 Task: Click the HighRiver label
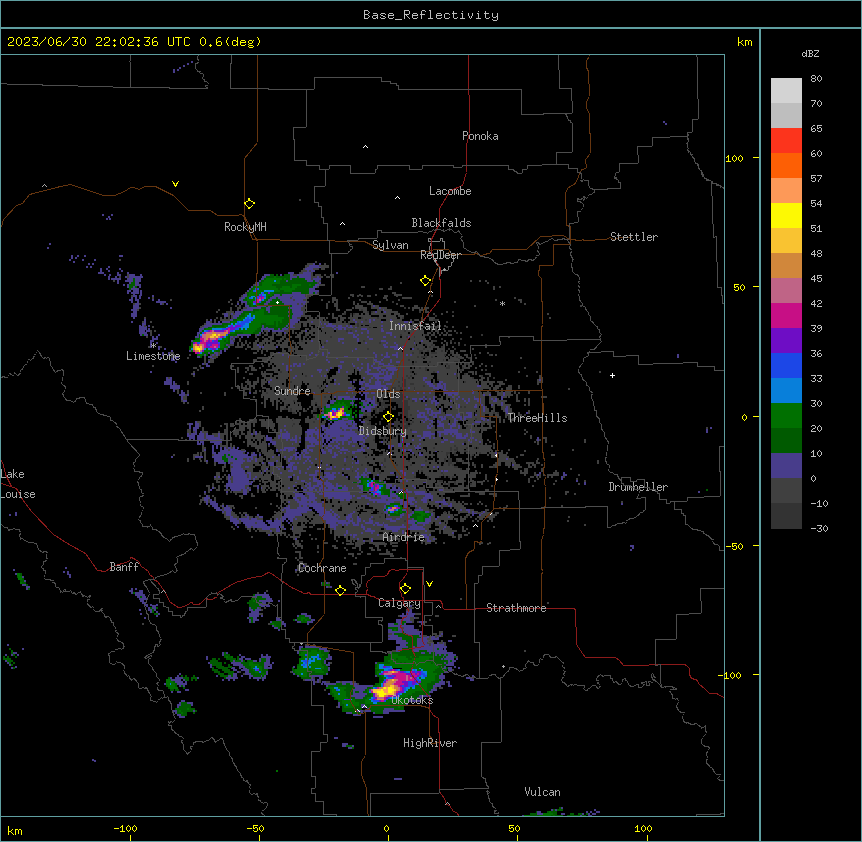click(430, 743)
